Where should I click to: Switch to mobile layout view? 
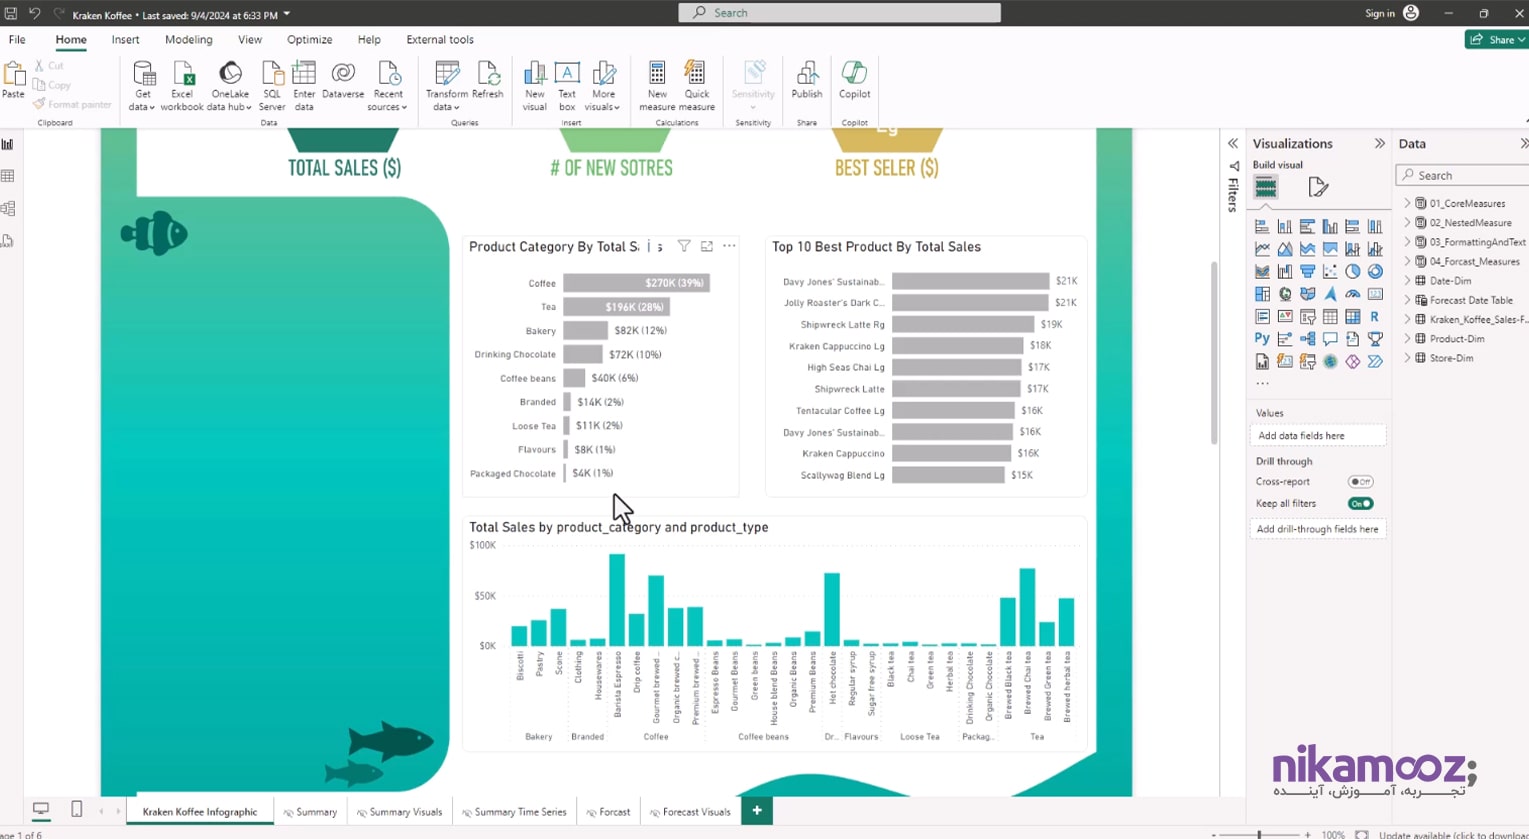77,810
